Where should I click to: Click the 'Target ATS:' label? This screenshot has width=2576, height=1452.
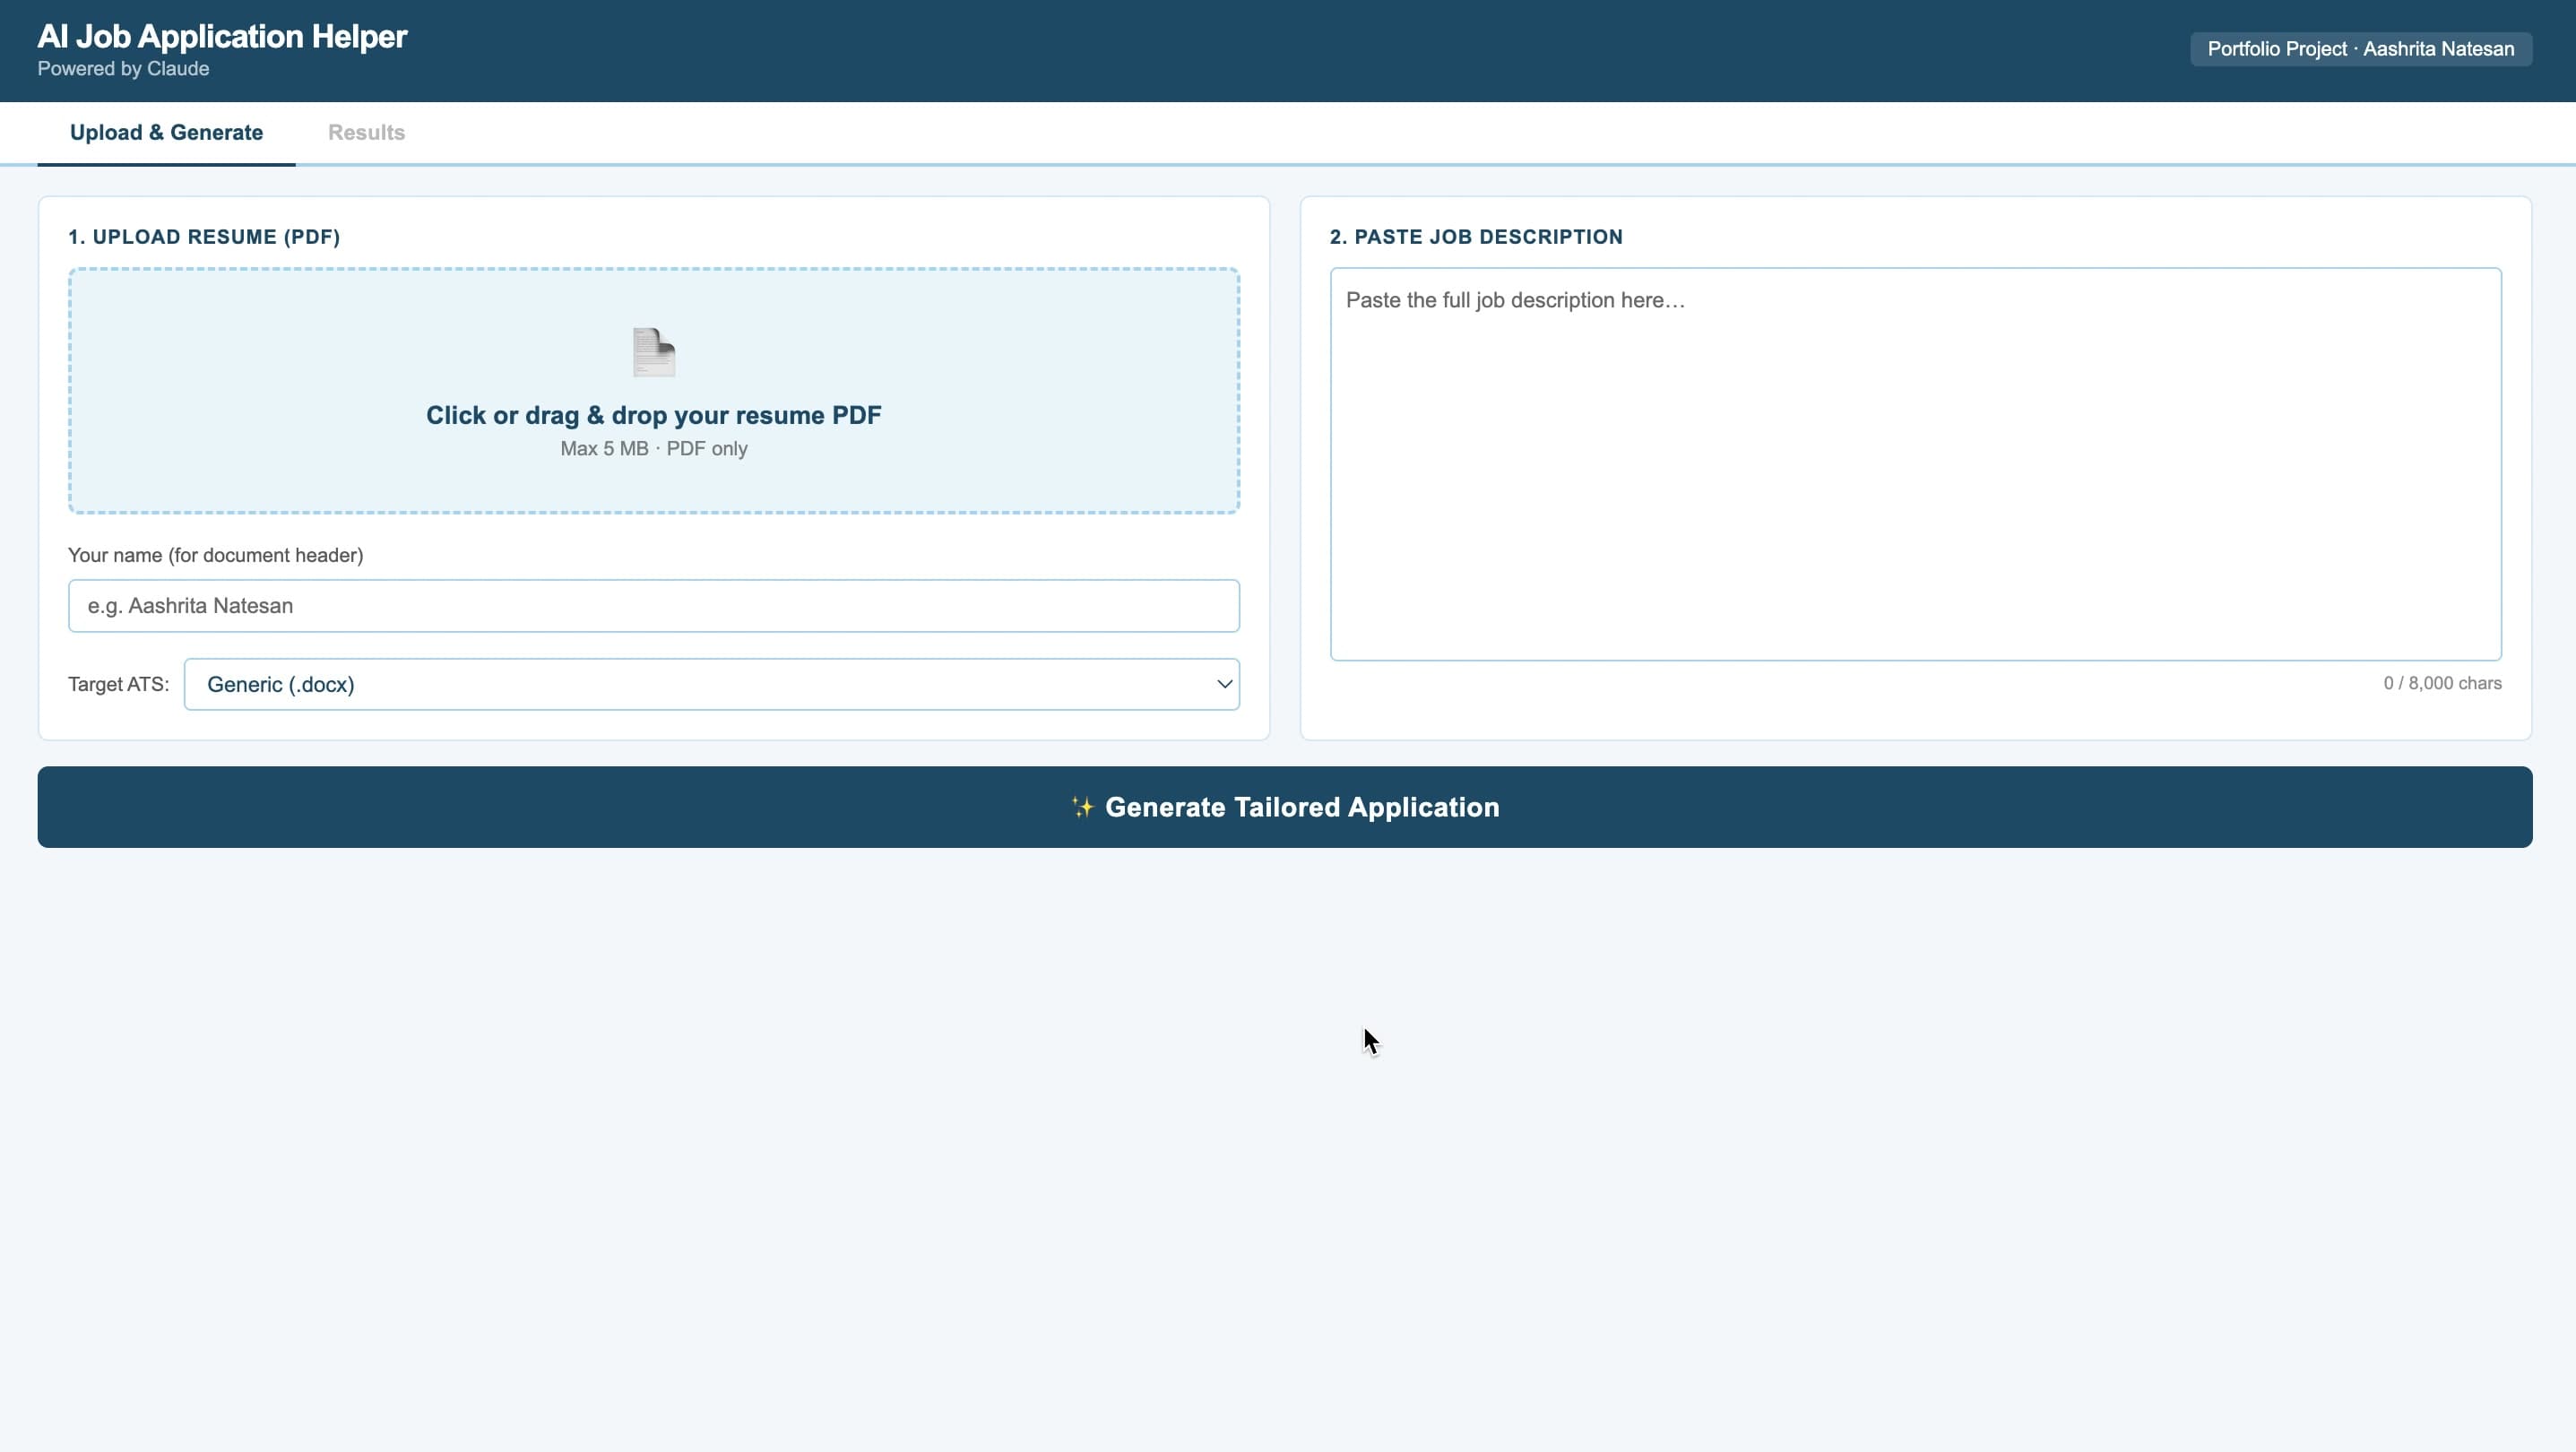tap(118, 684)
